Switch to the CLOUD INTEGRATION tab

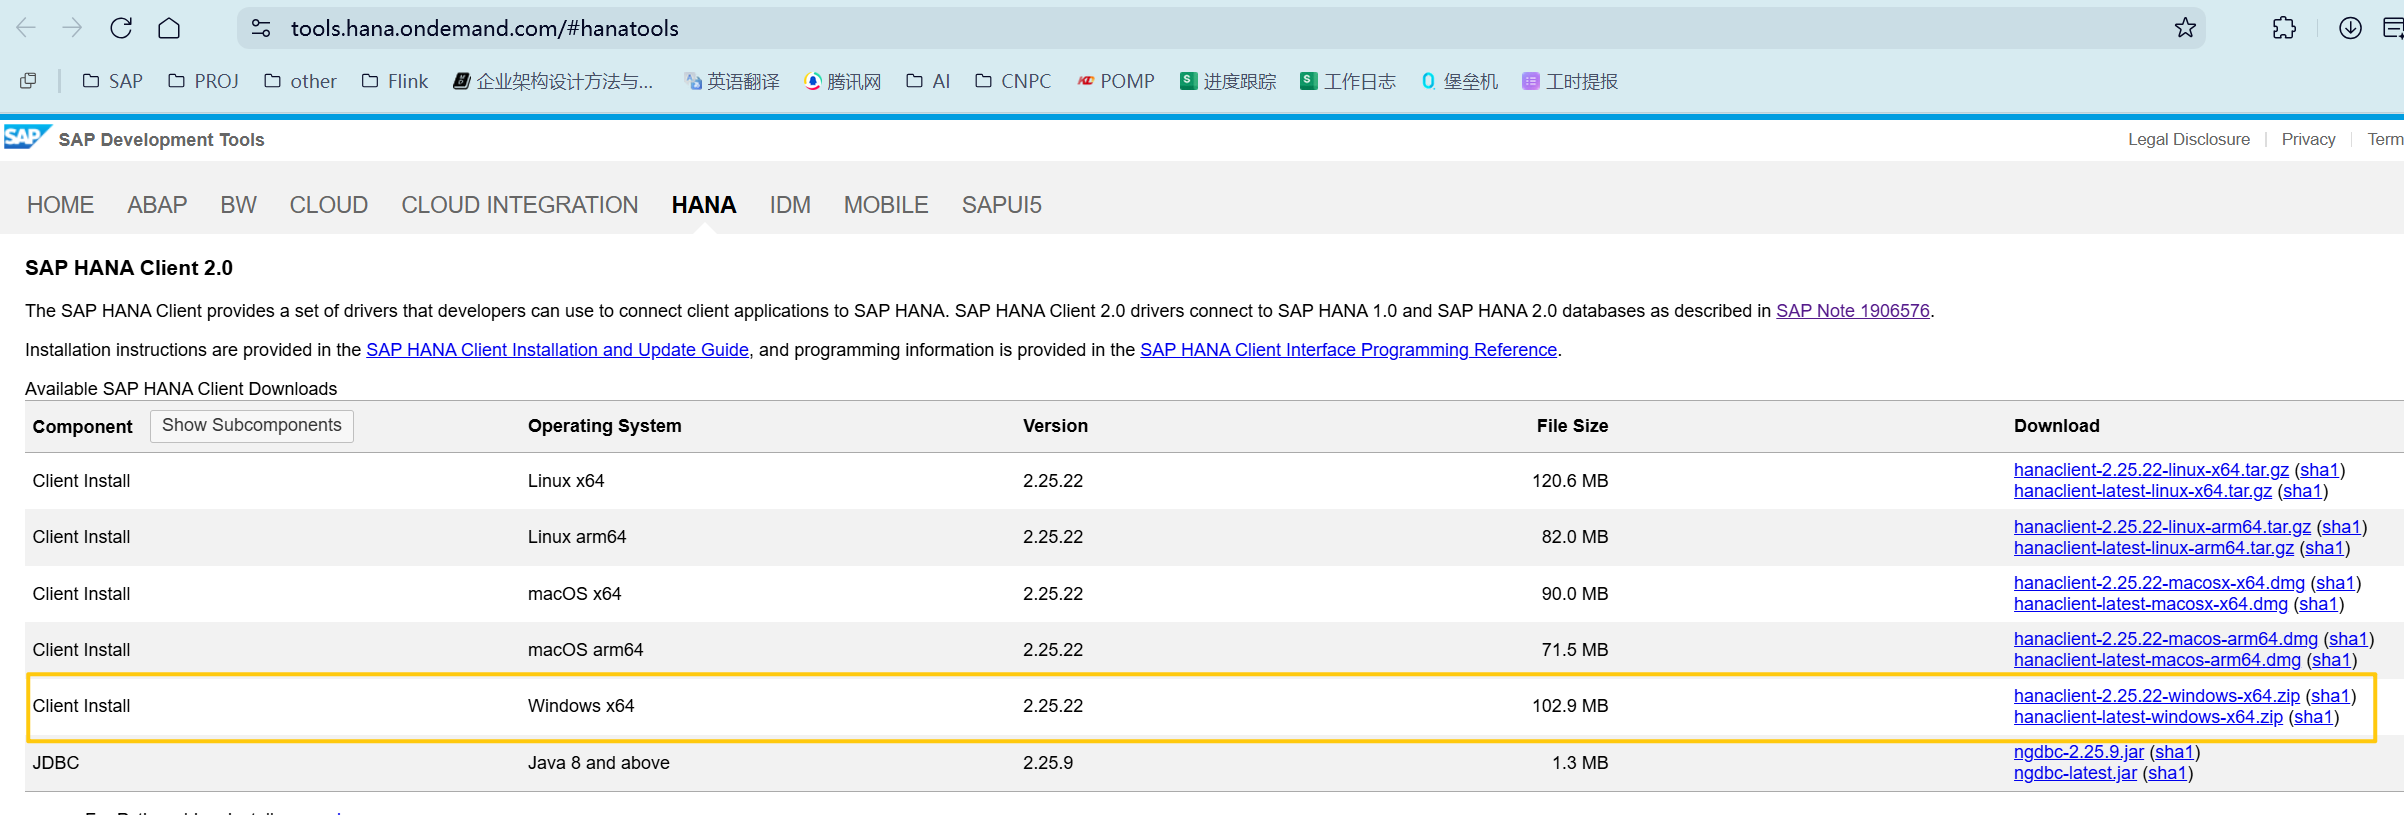point(520,205)
